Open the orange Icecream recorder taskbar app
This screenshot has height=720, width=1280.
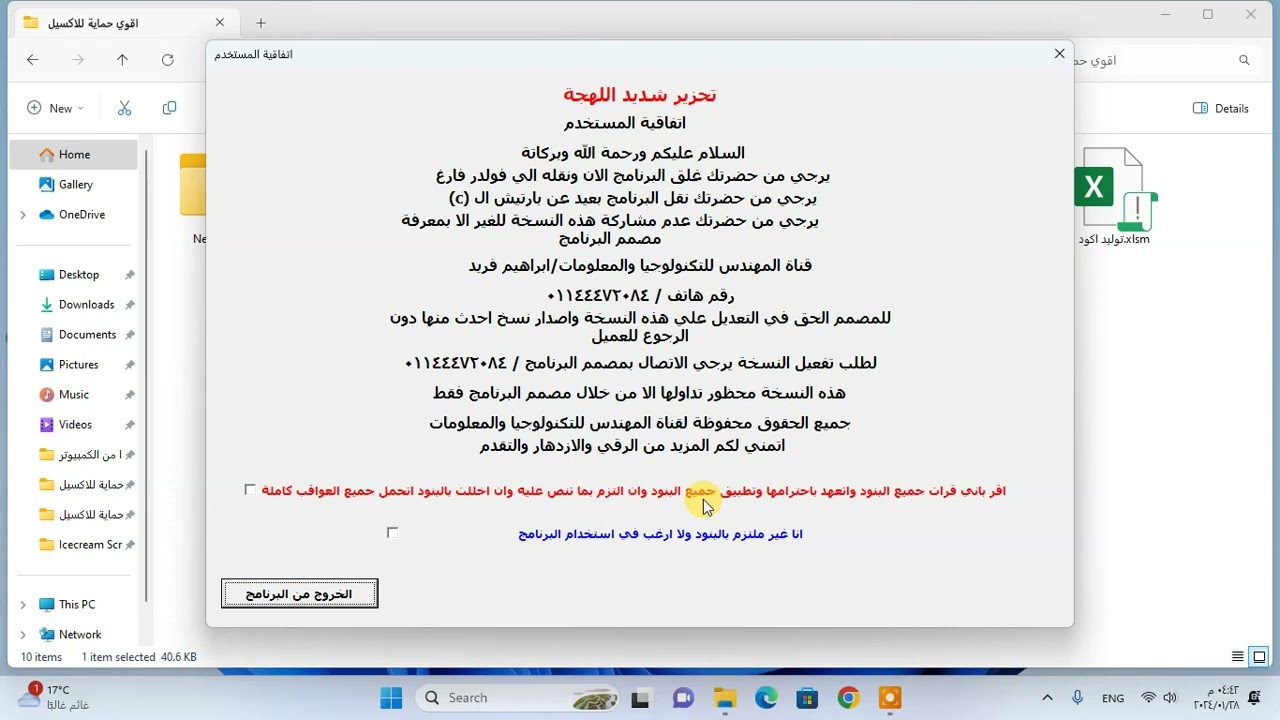pyautogui.click(x=889, y=697)
